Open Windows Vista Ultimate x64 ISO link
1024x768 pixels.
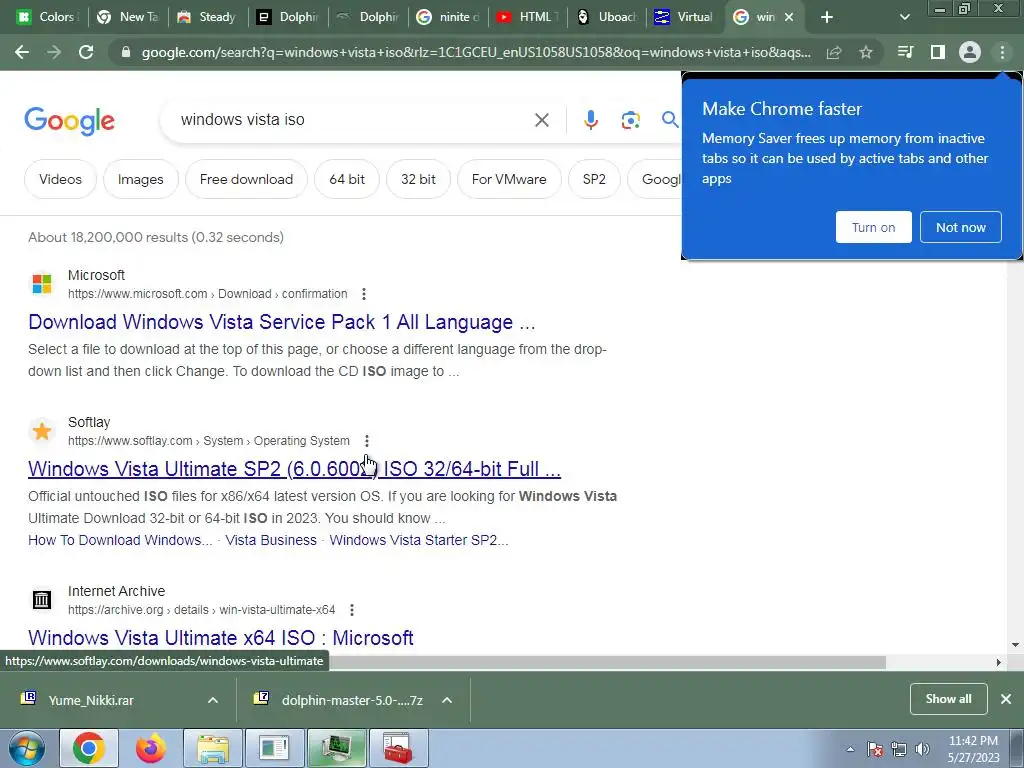tap(221, 637)
